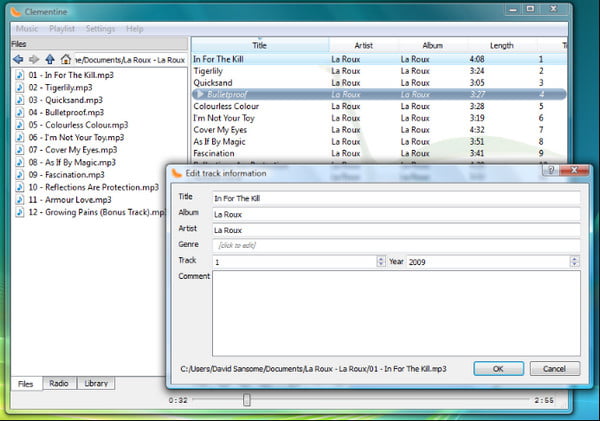Confirm track edits with OK
This screenshot has height=421, width=600.
coord(499,369)
